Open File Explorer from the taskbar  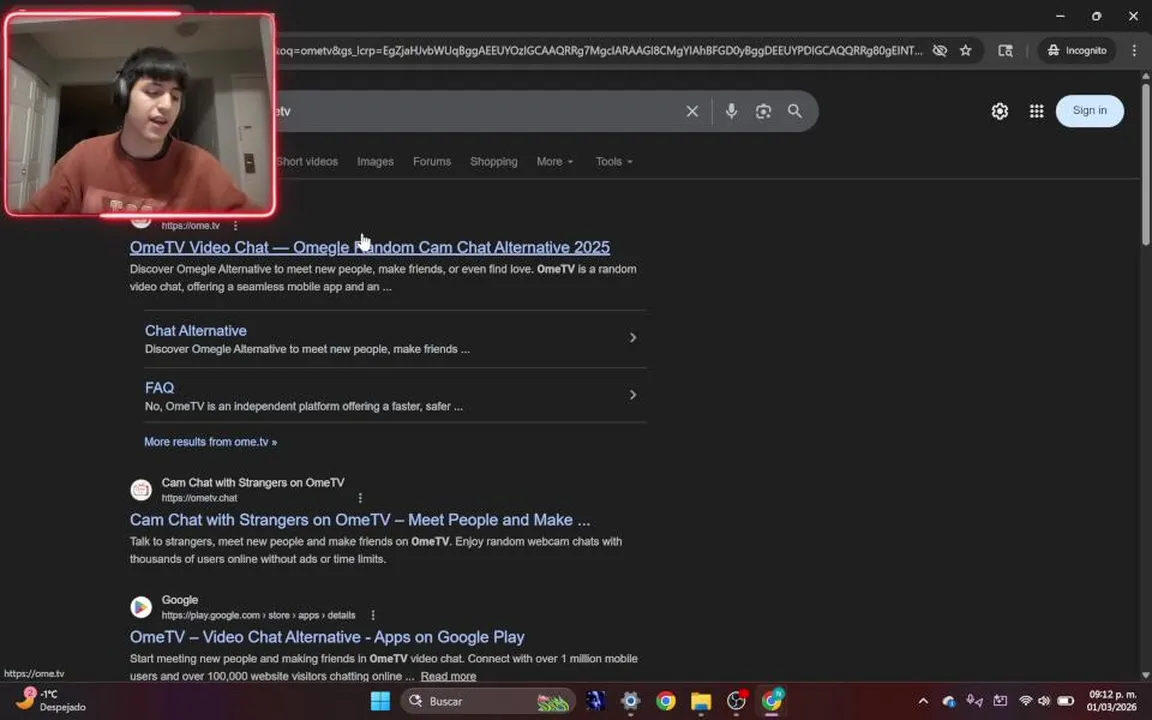[701, 701]
